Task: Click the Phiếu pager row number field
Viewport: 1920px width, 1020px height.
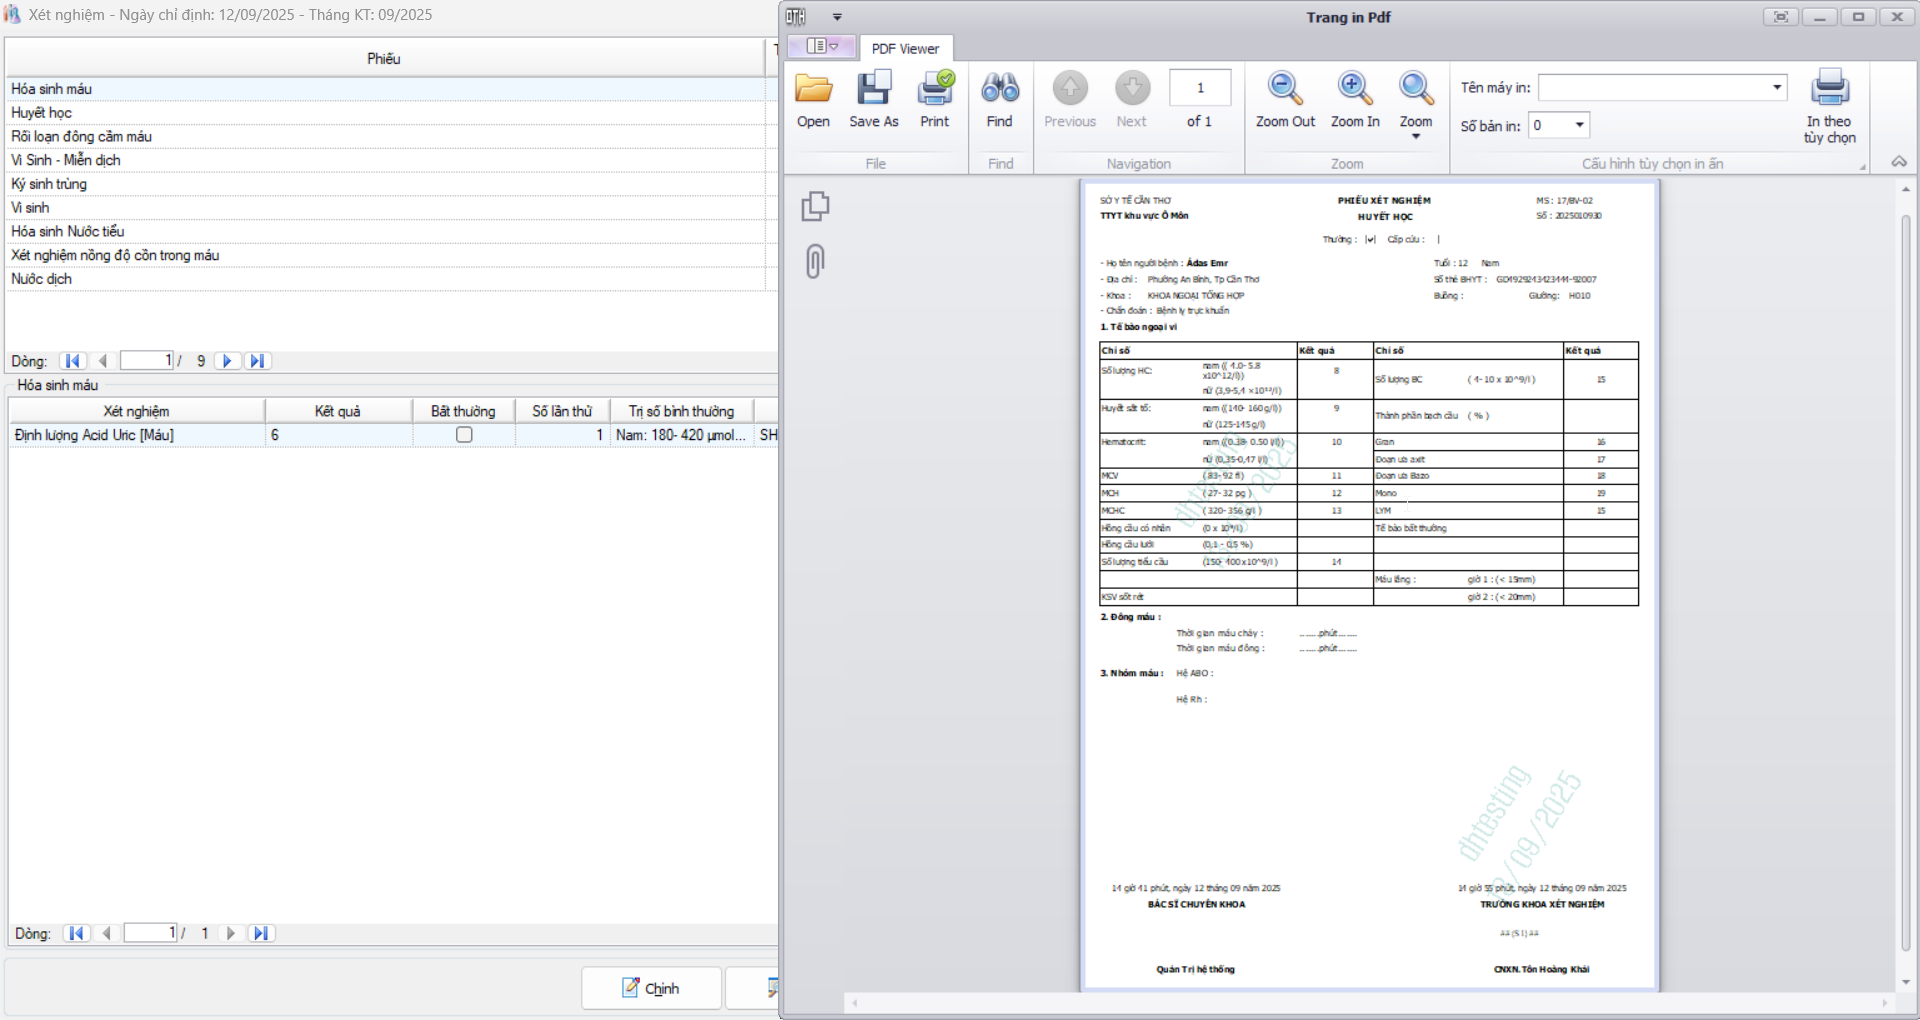Action: coord(147,361)
